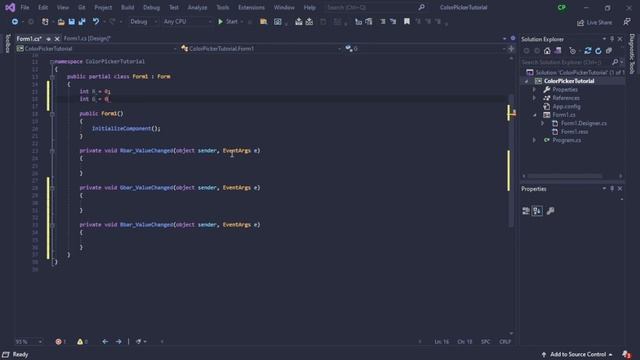Toggle the bookmark icon in toolbar

407,22
